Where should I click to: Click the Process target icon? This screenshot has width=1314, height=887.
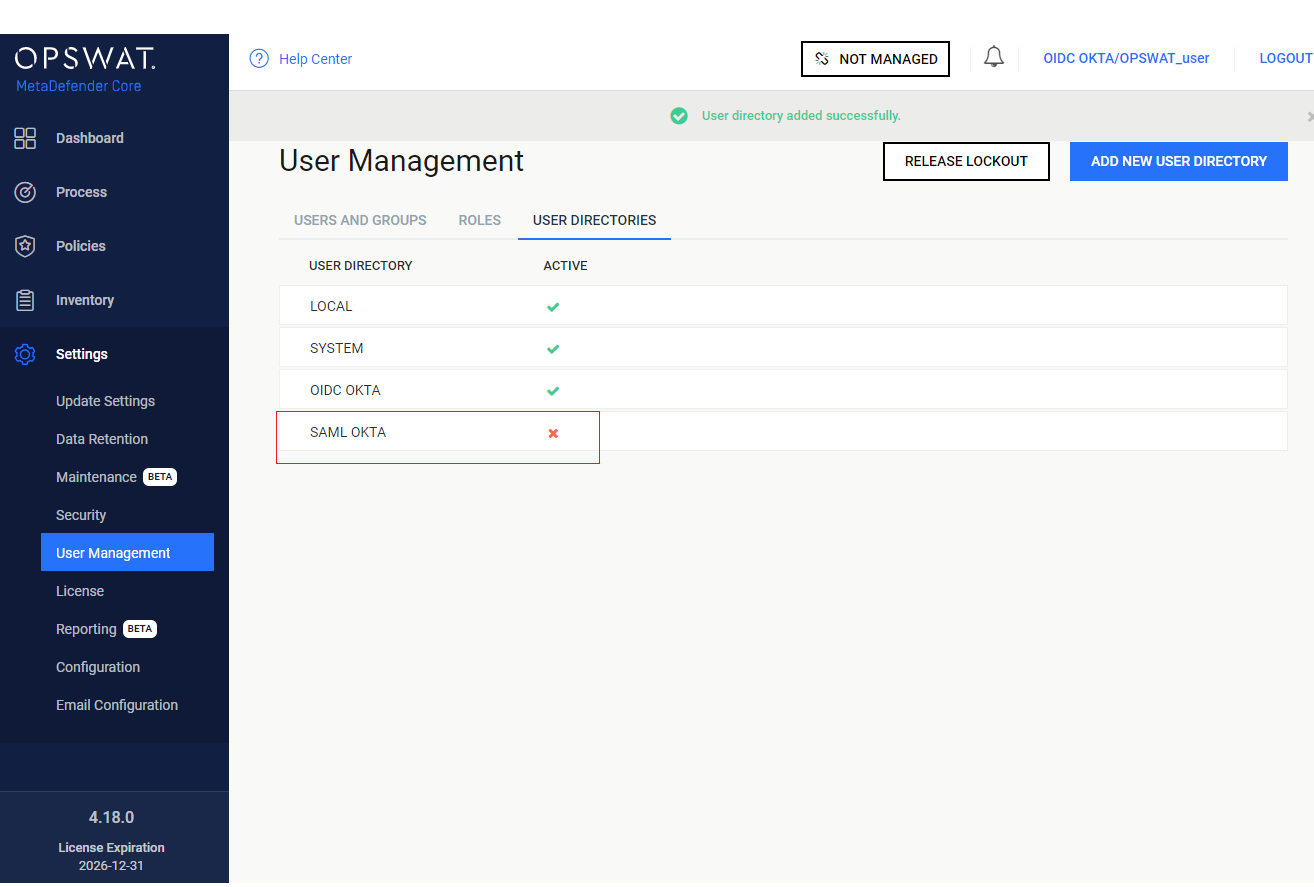tap(25, 192)
